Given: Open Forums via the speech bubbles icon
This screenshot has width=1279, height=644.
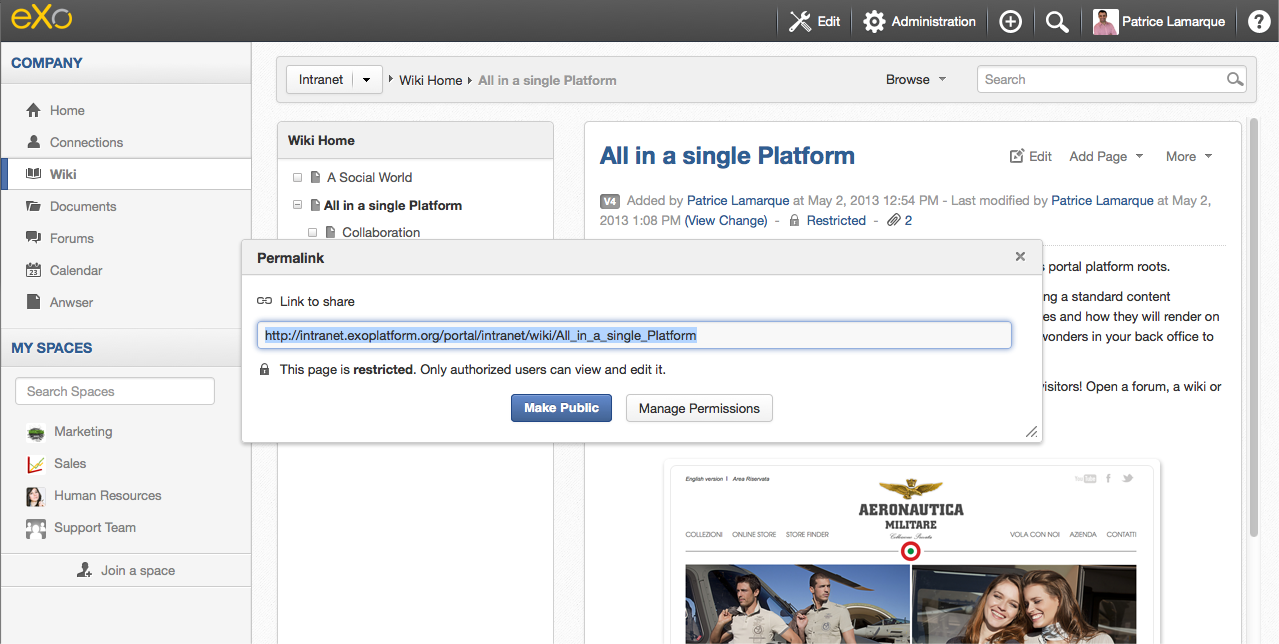Looking at the screenshot, I should (33, 238).
